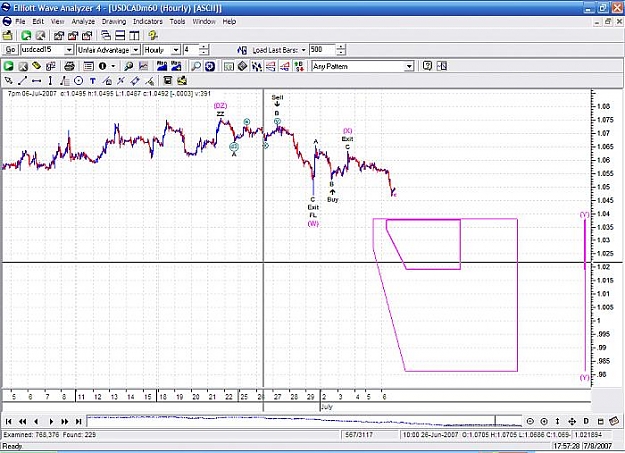
Task: Open the Indicators menu
Action: 147,22
